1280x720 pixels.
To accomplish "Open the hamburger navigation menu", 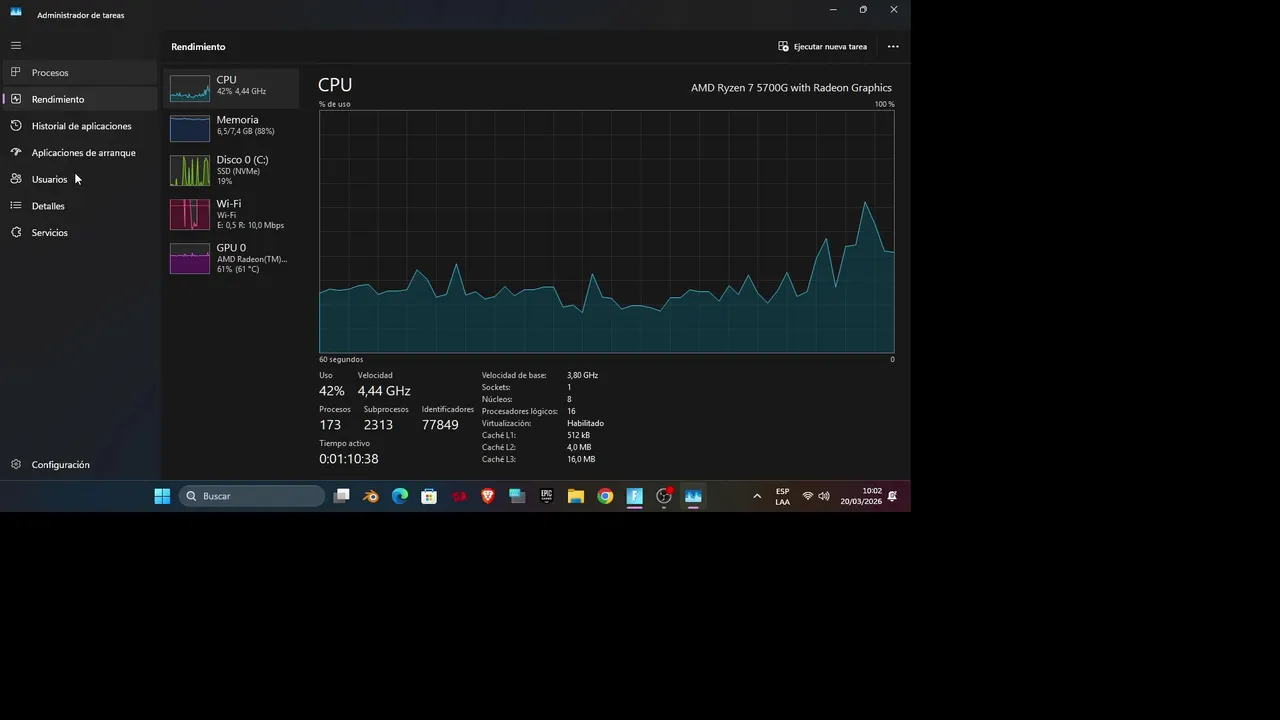I will pyautogui.click(x=16, y=45).
